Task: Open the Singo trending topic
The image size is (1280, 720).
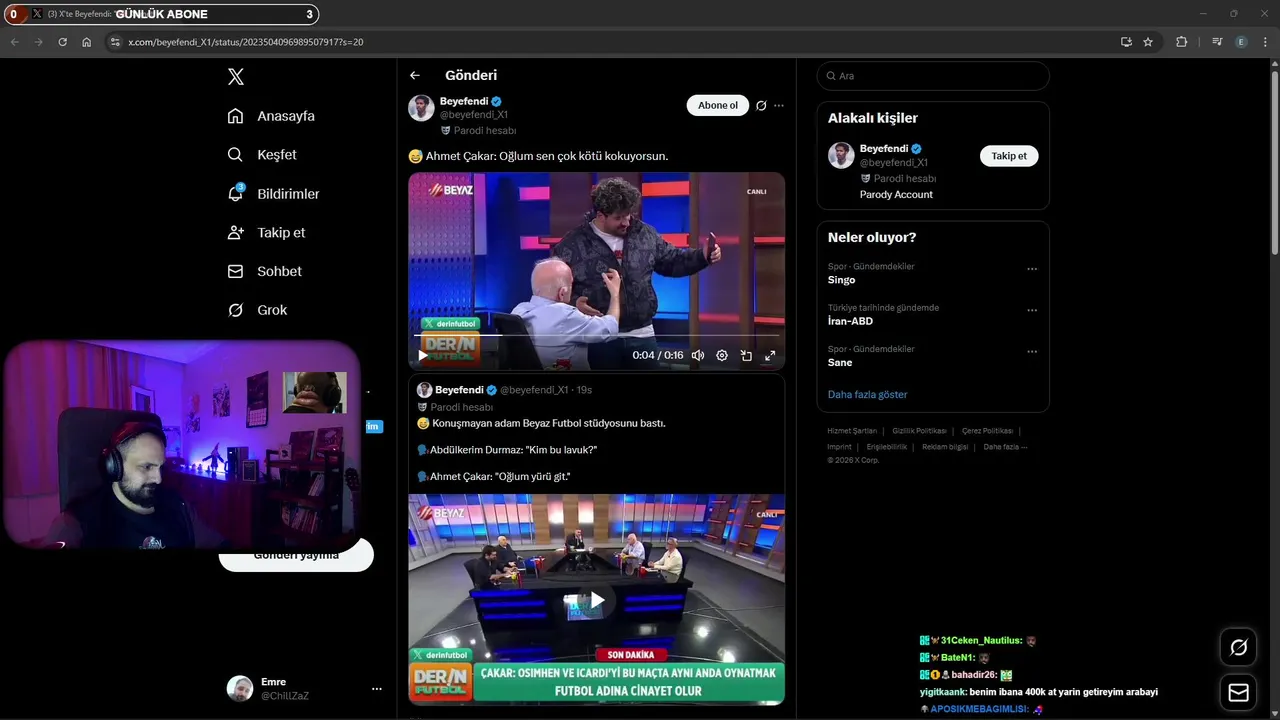Action: click(841, 280)
